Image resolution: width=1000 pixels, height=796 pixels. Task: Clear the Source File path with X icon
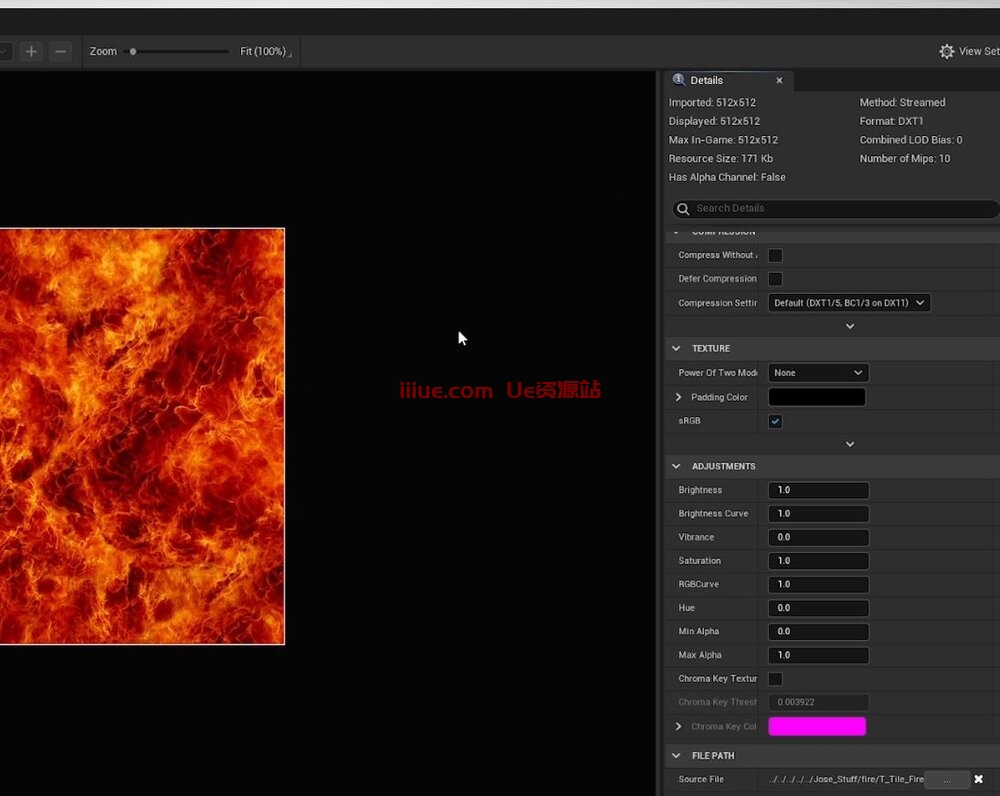[978, 779]
